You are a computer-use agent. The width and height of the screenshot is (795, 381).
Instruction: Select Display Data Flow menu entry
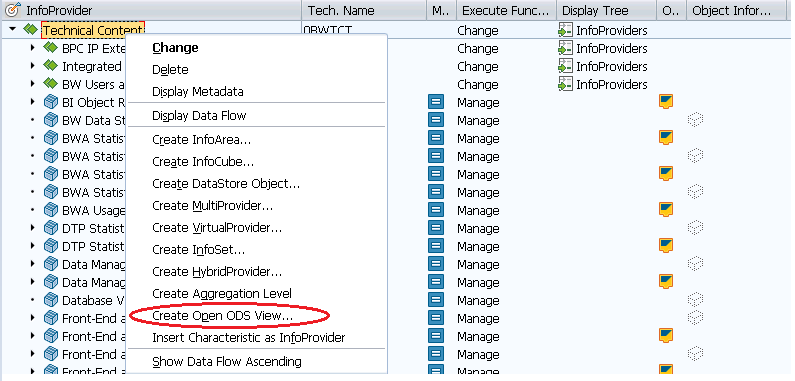click(199, 116)
